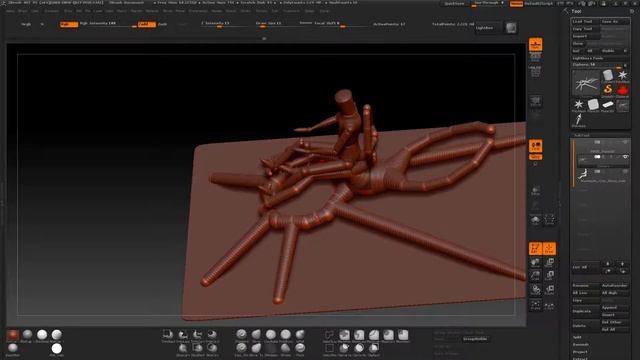Toggle the orange Zadd button
This screenshot has width=640, height=360.
click(x=147, y=24)
